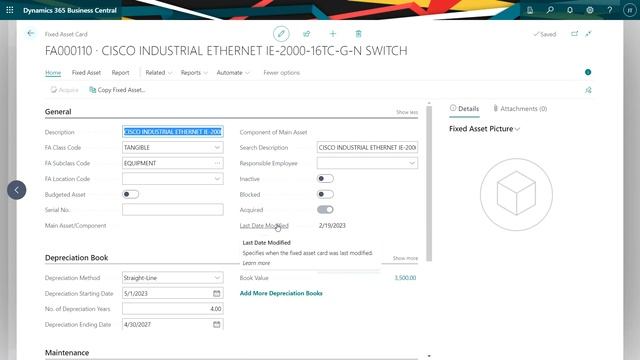Open Depreciation Ending Date calendar picker
The width and height of the screenshot is (640, 360).
(217, 324)
